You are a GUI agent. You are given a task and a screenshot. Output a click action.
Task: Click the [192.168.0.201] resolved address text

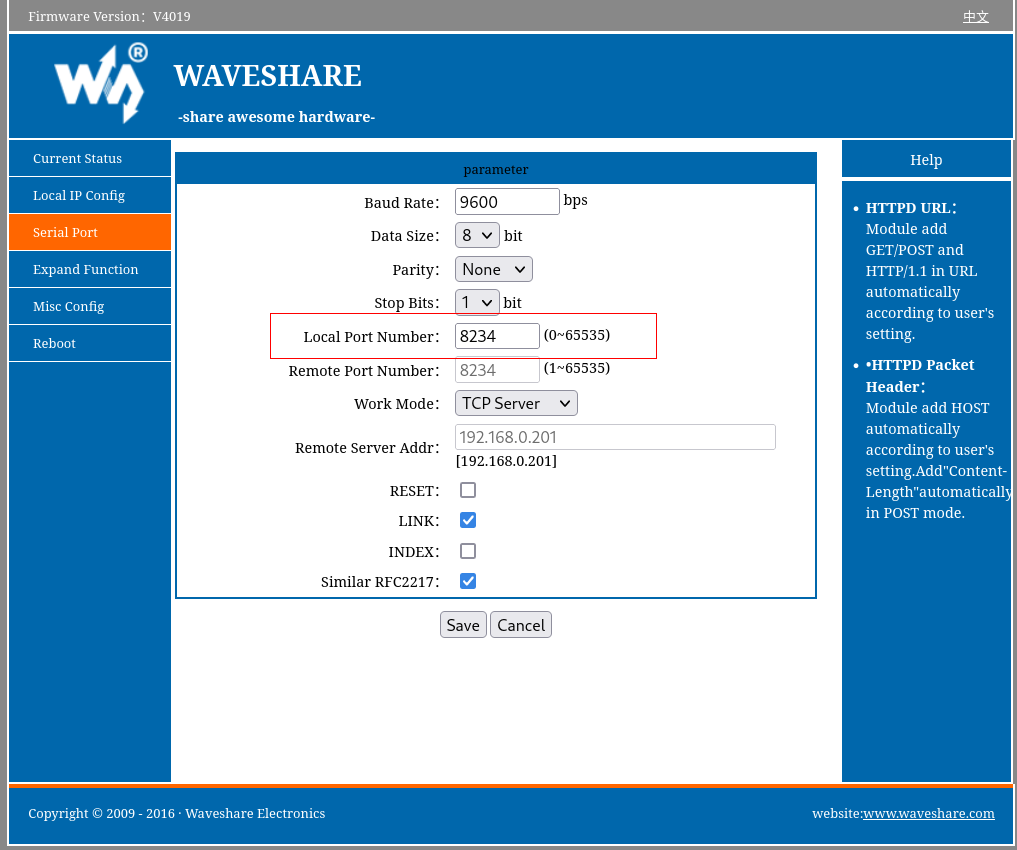[x=507, y=461]
